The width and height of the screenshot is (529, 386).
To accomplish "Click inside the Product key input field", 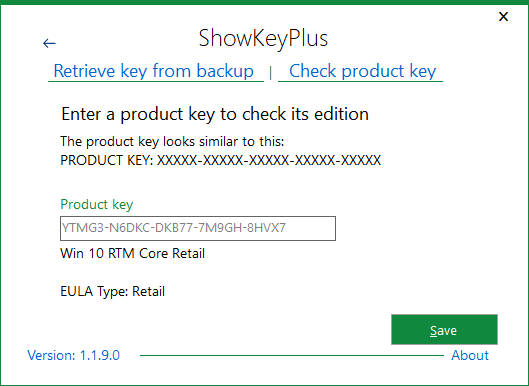I will (198, 228).
